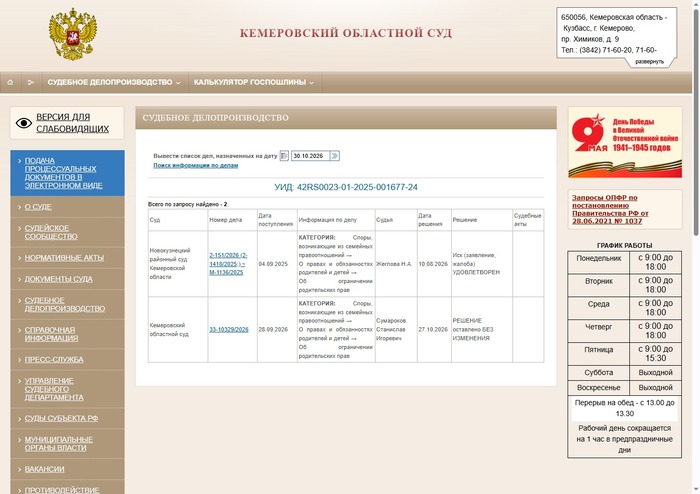Viewport: 700px width, 494px height.
Task: Click Судебные акты column header
Action: pyautogui.click(x=528, y=220)
